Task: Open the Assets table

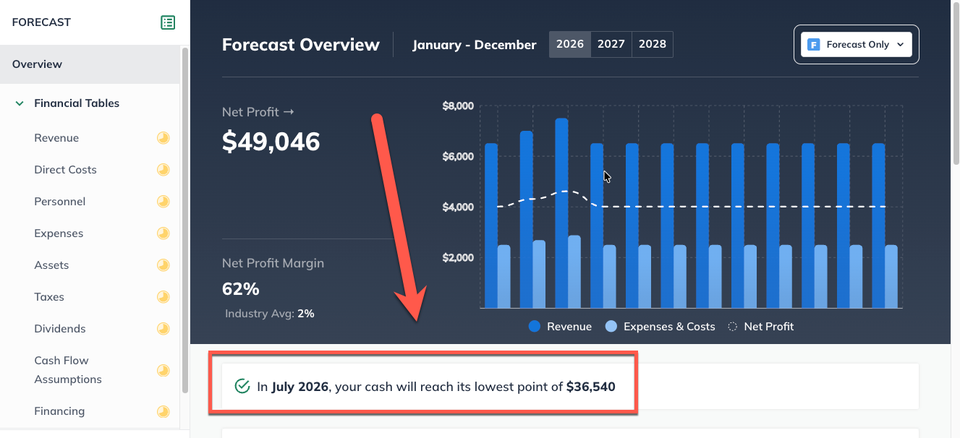Action: (51, 265)
